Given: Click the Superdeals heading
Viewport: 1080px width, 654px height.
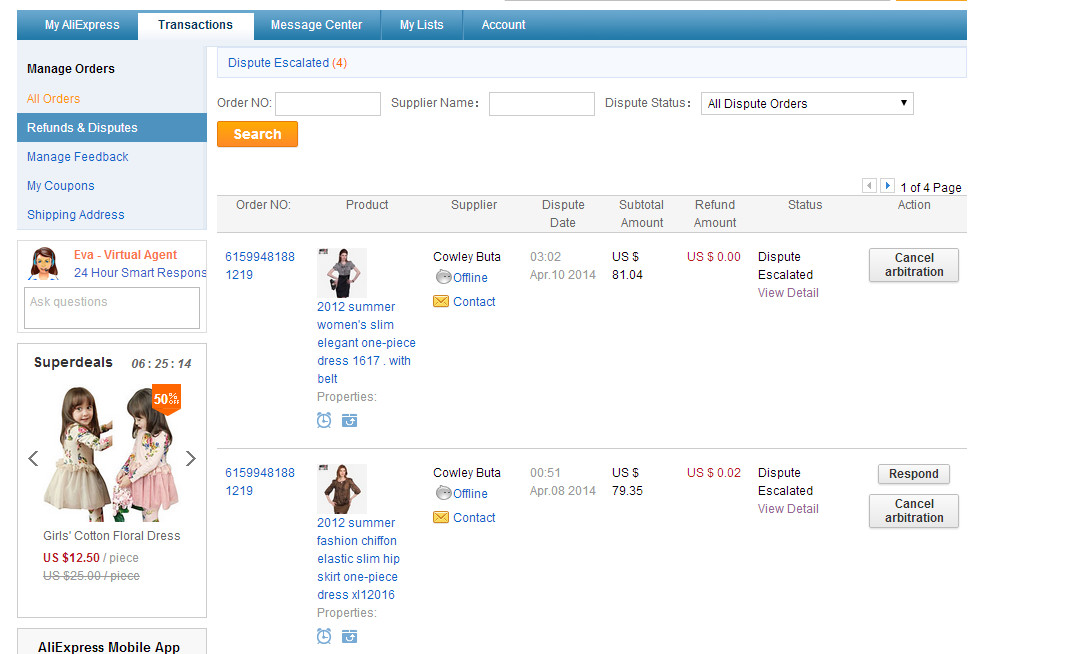Looking at the screenshot, I should (73, 362).
